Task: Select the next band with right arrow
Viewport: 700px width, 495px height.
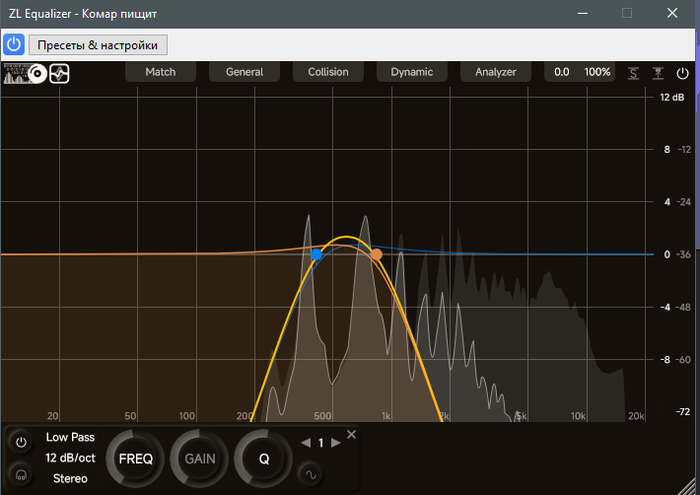Action: [x=336, y=443]
